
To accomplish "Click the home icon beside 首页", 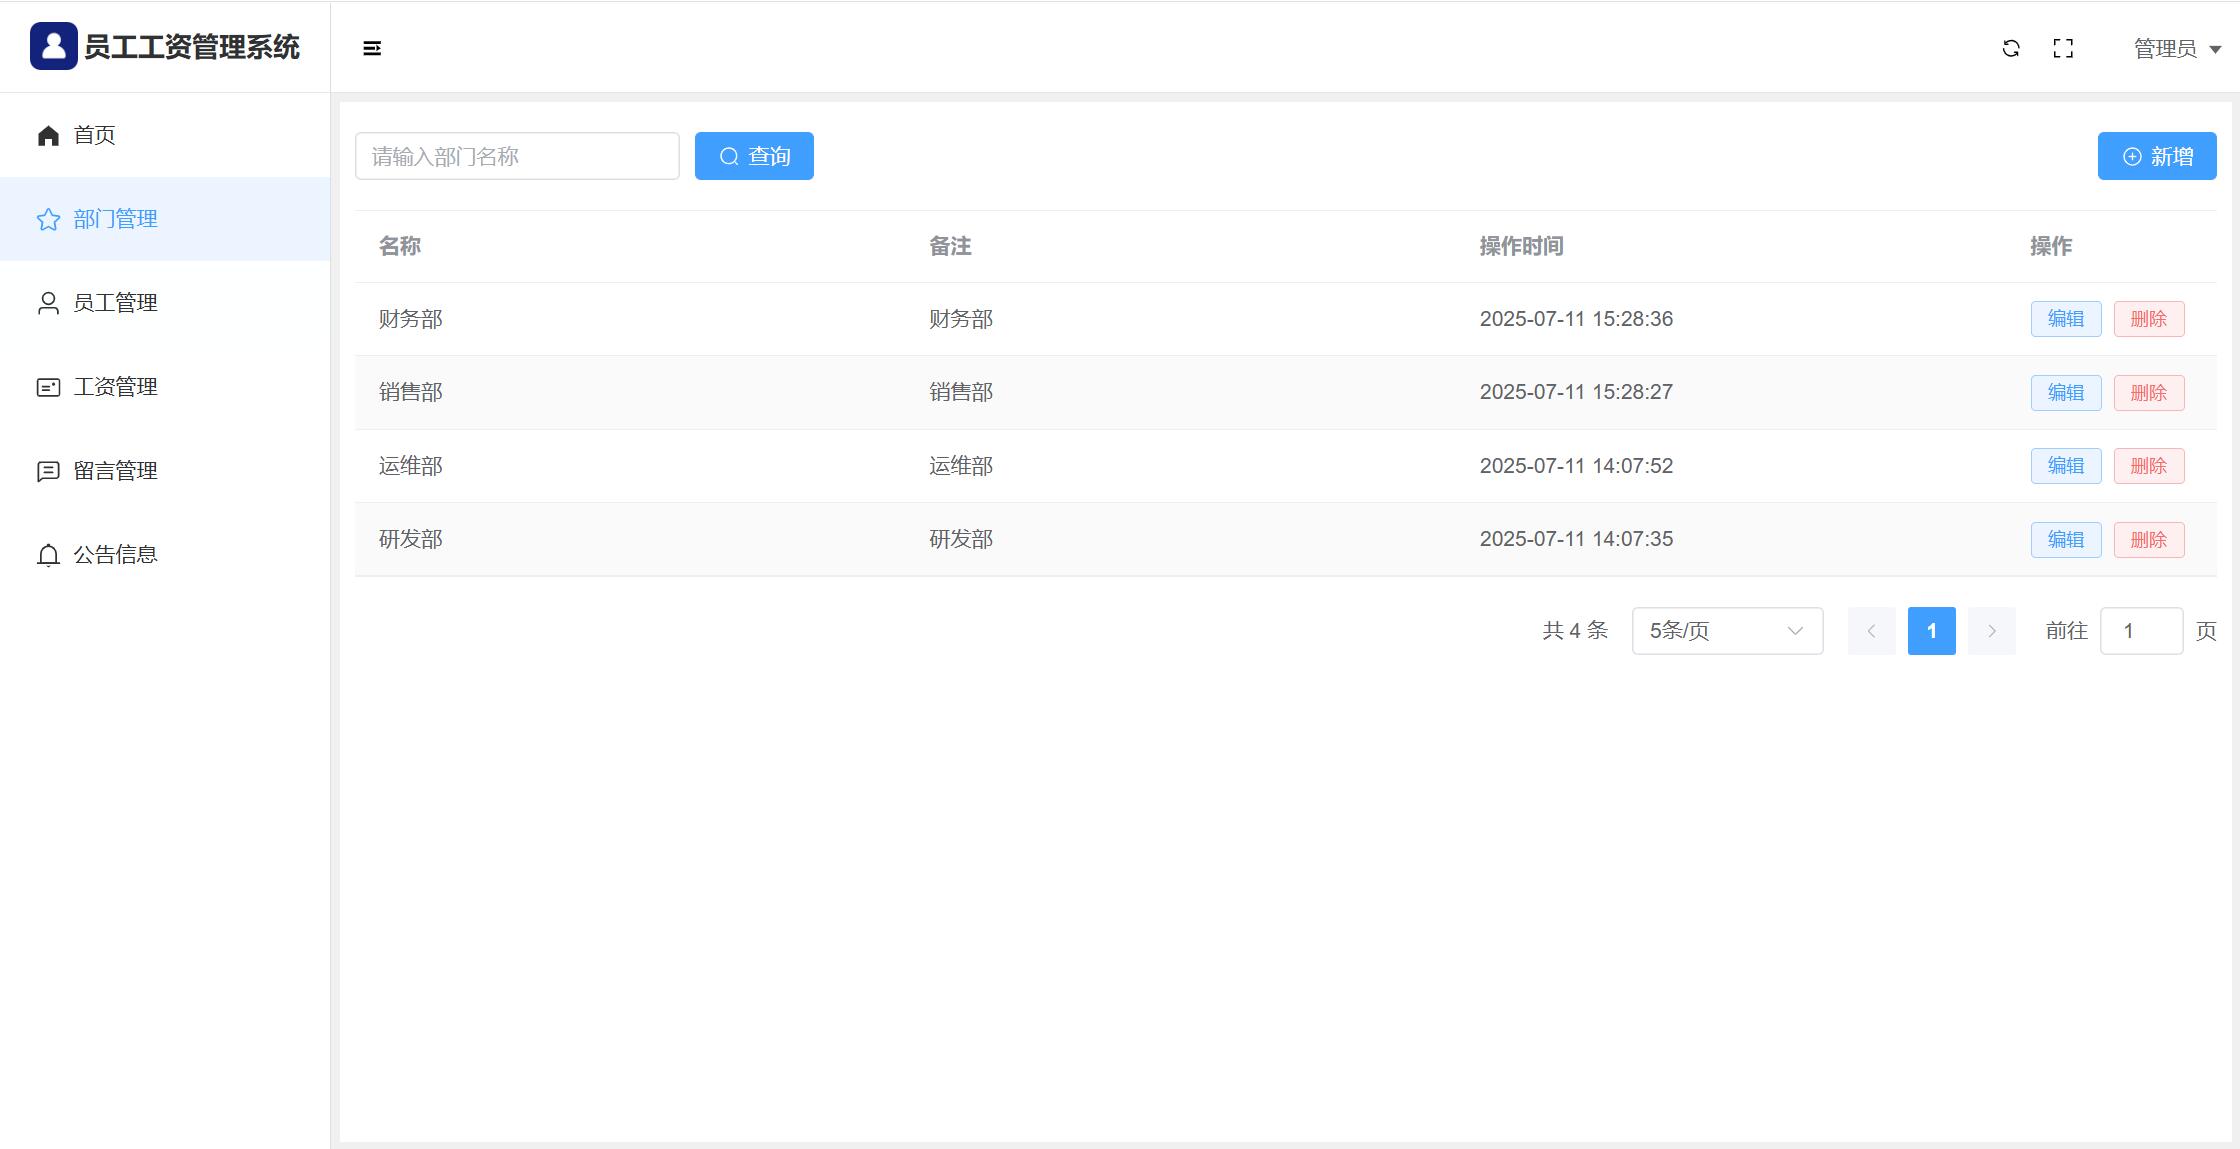I will pyautogui.click(x=48, y=135).
